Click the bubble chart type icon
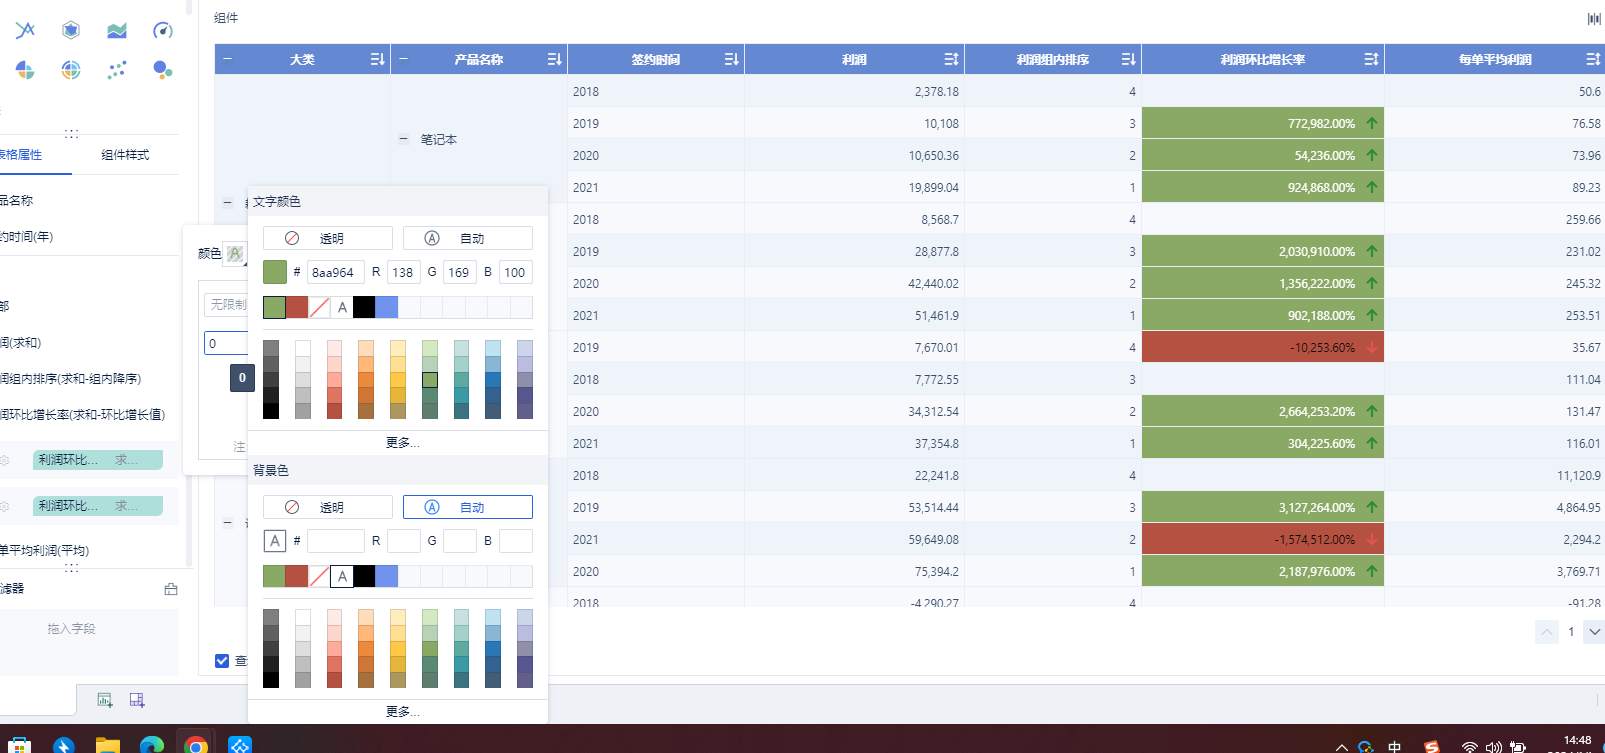 click(162, 70)
